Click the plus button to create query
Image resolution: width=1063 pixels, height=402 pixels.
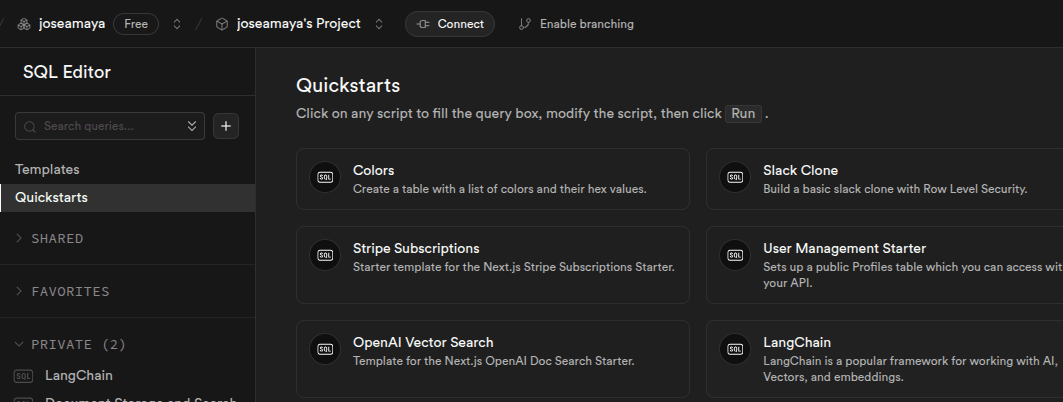point(226,126)
